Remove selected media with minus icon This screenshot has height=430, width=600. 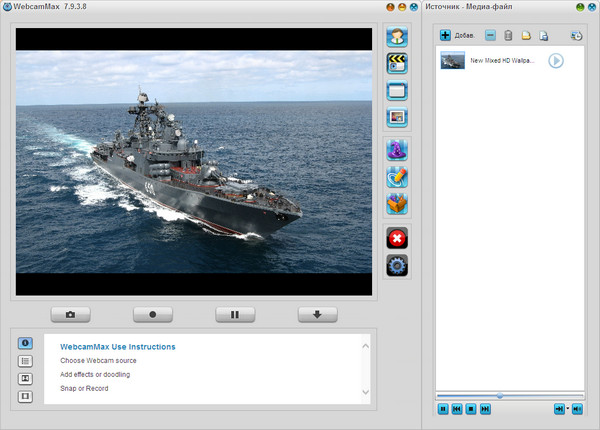490,36
